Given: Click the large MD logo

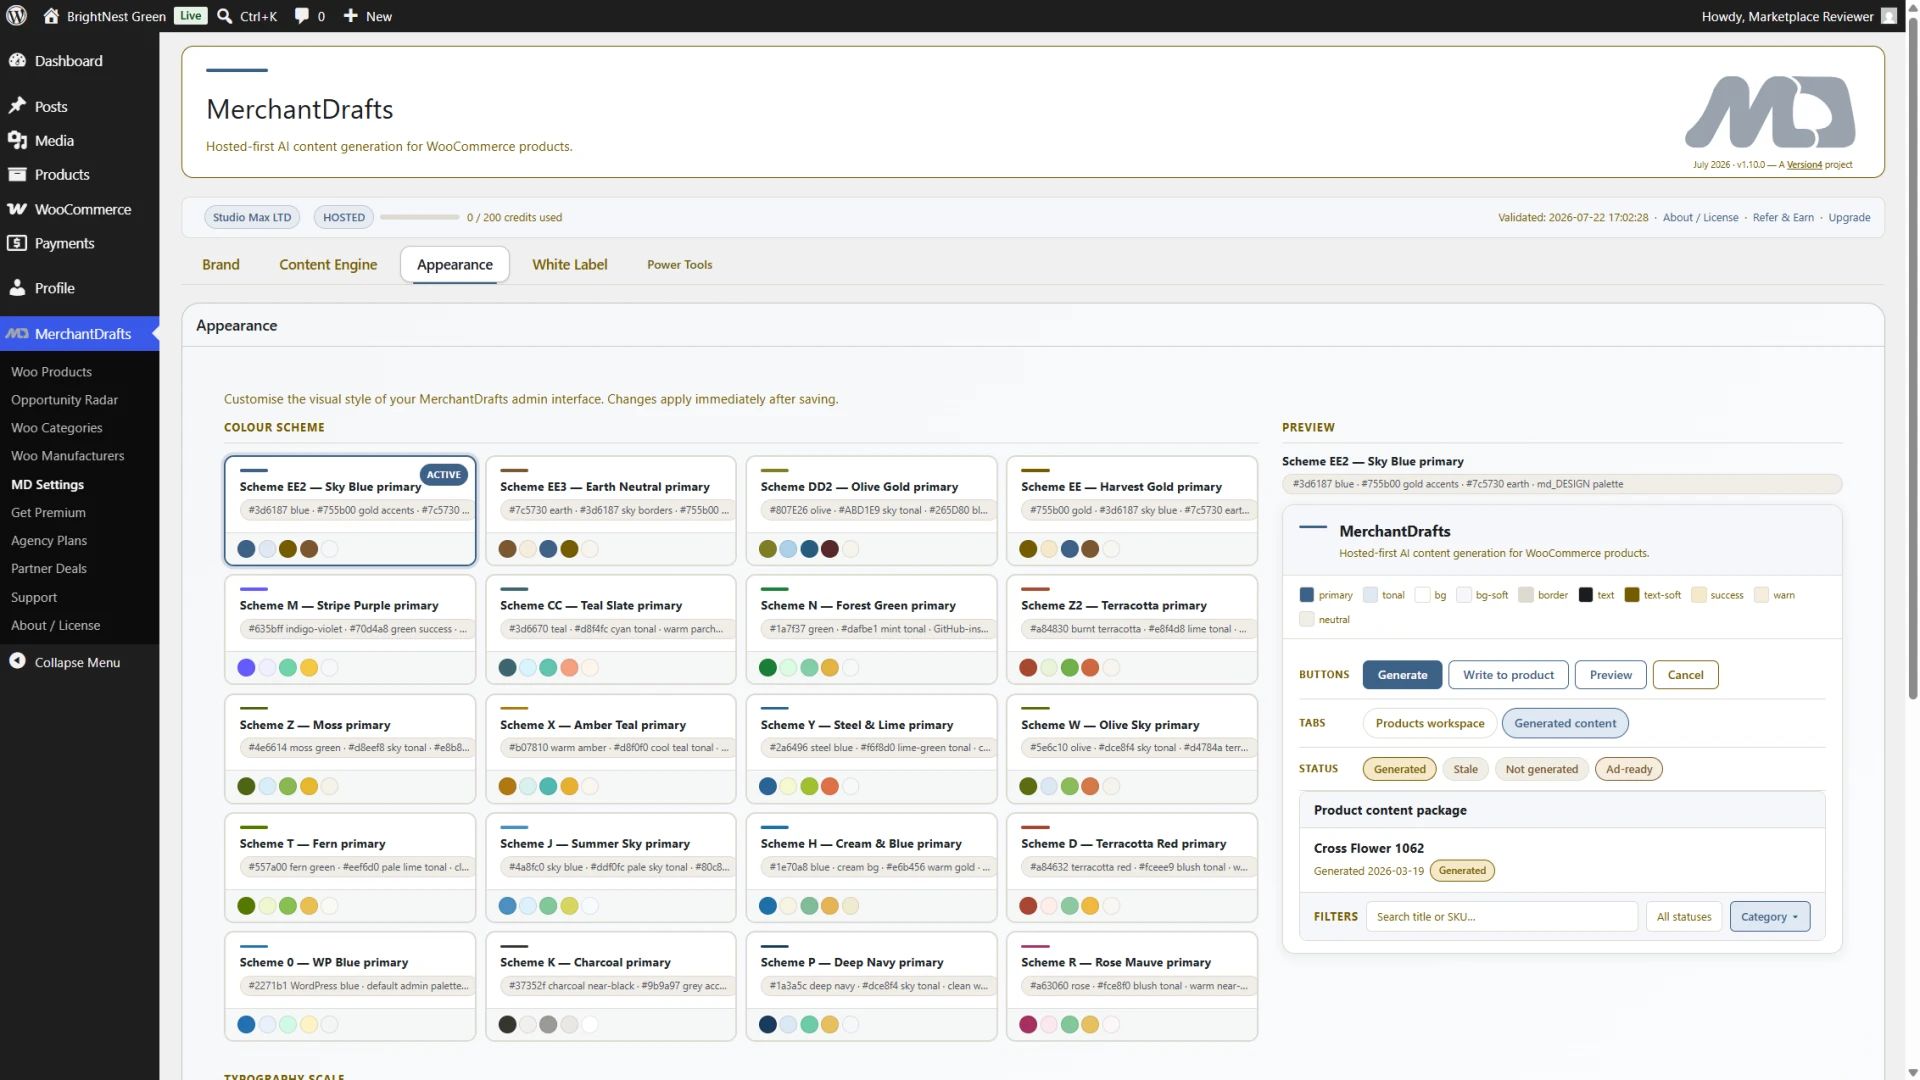Looking at the screenshot, I should 1770,112.
